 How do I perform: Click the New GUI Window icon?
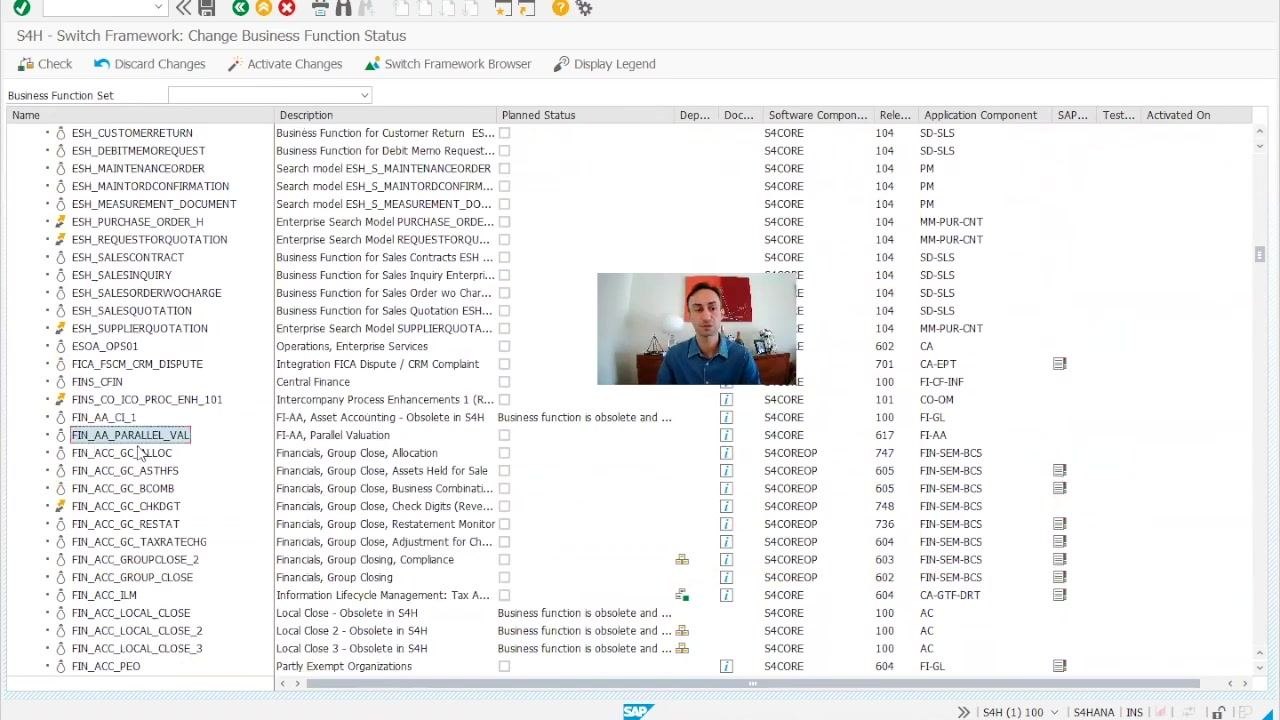(x=503, y=8)
